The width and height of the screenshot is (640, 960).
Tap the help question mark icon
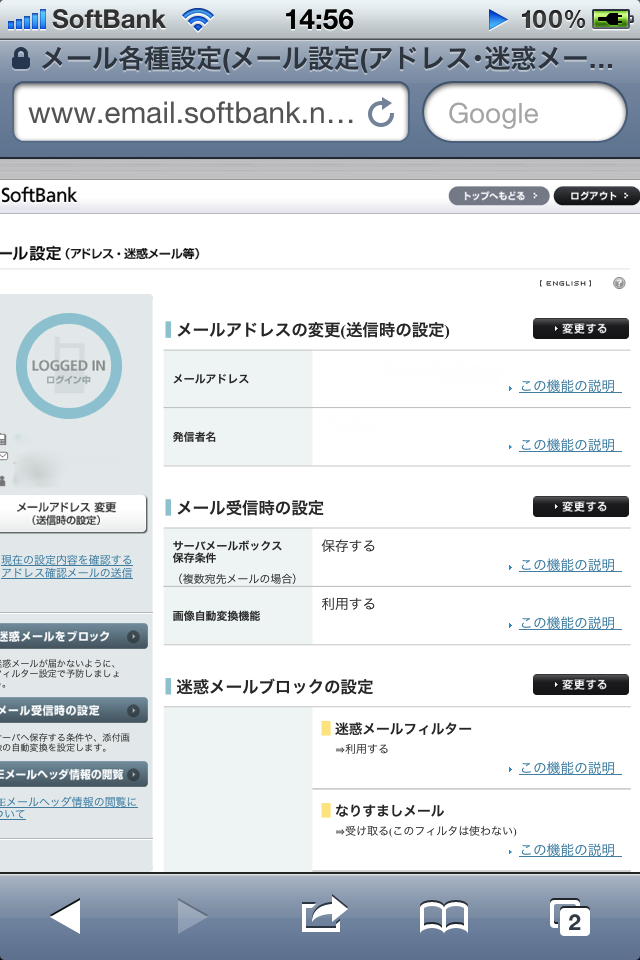pyautogui.click(x=619, y=283)
